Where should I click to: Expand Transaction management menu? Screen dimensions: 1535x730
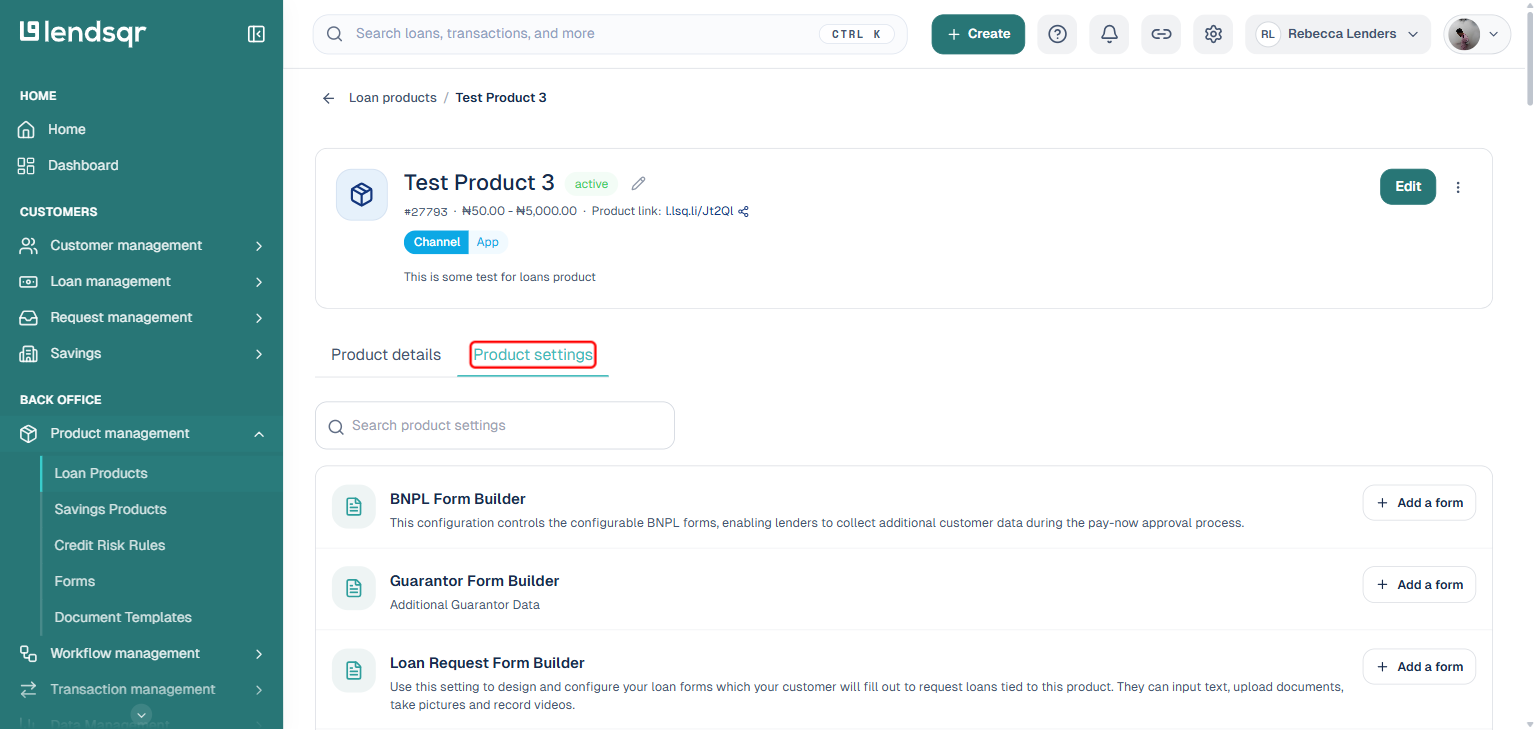pyautogui.click(x=141, y=689)
